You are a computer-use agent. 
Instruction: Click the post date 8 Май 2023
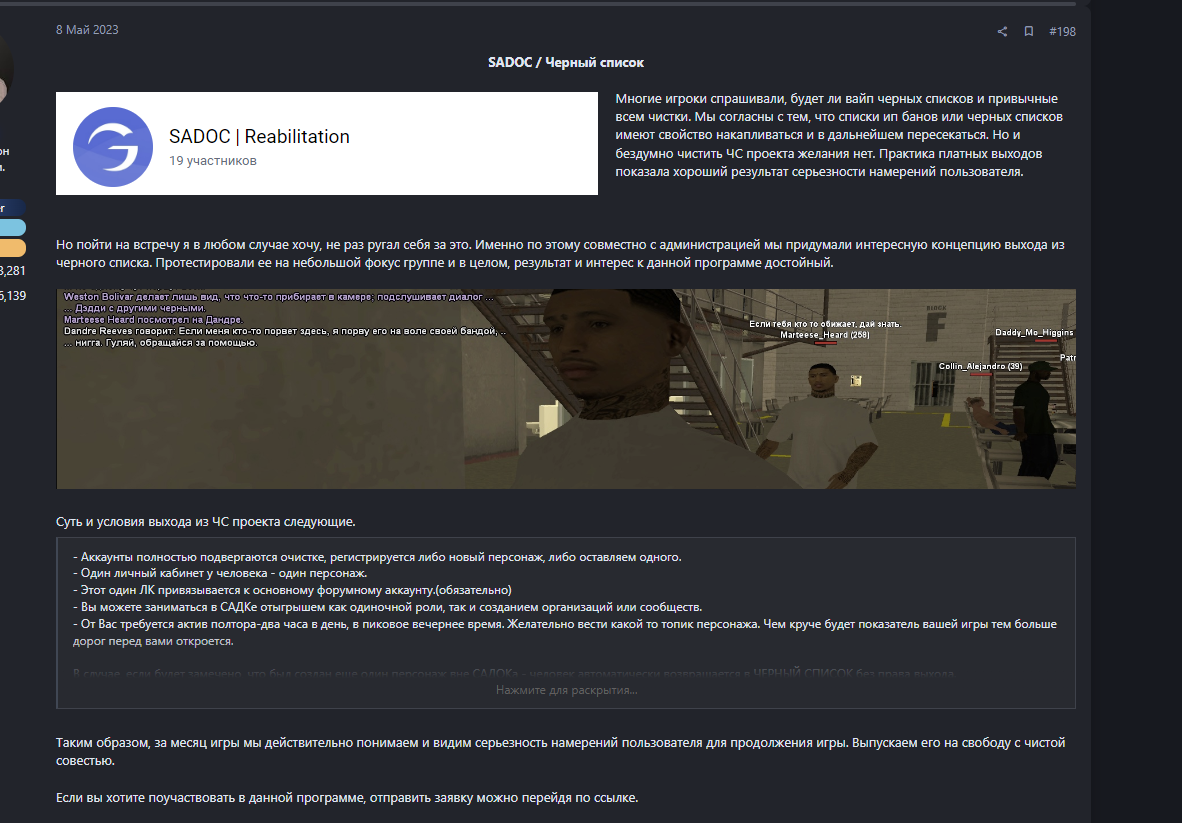87,30
